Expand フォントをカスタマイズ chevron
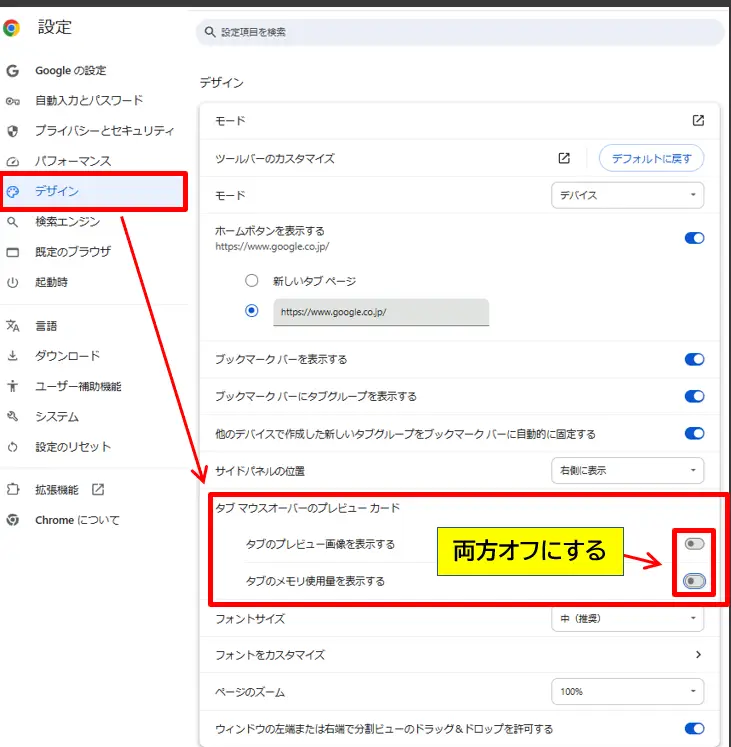Screen dimensions: 731x747 (x=698, y=655)
